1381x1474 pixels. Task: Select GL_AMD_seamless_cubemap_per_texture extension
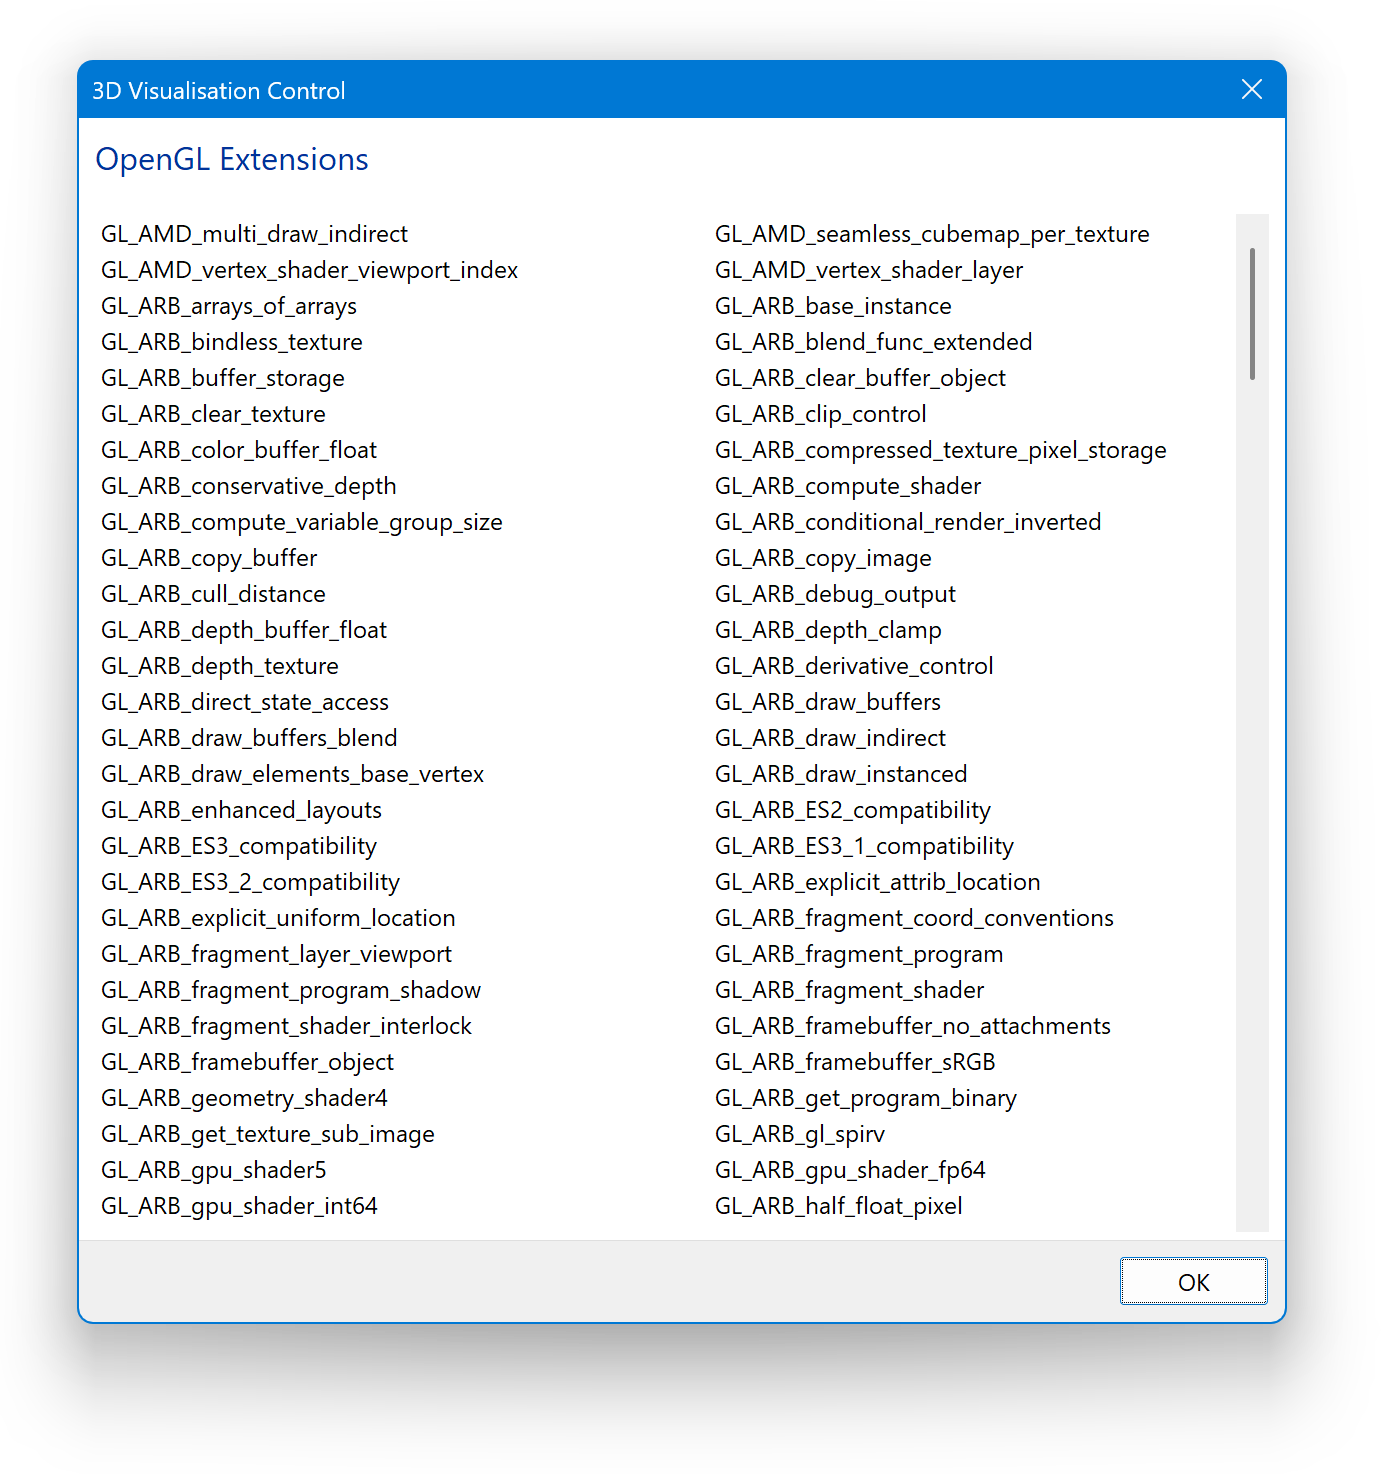click(931, 234)
